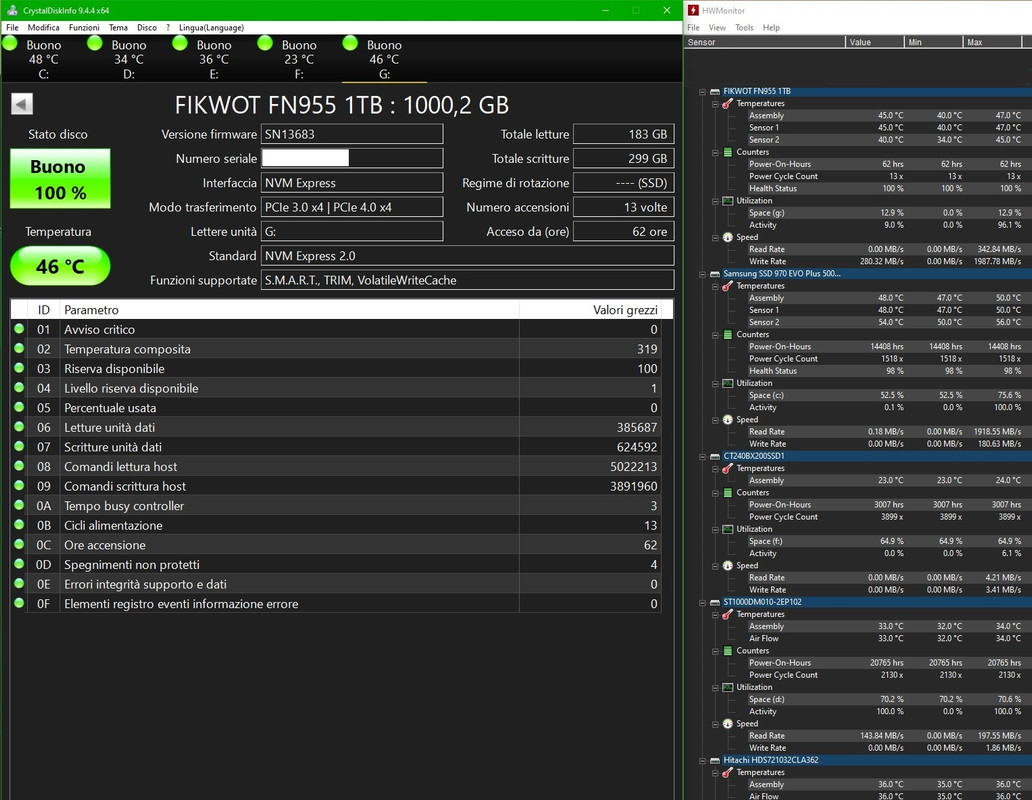This screenshot has height=800, width=1032.
Task: Select disk G: tab at 46 °C
Action: pos(384,59)
